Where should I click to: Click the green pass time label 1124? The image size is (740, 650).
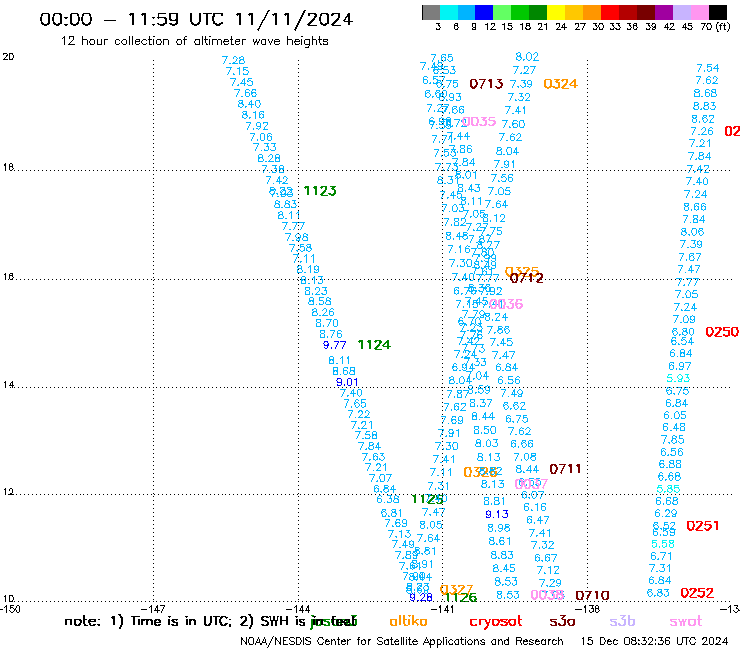(x=374, y=345)
